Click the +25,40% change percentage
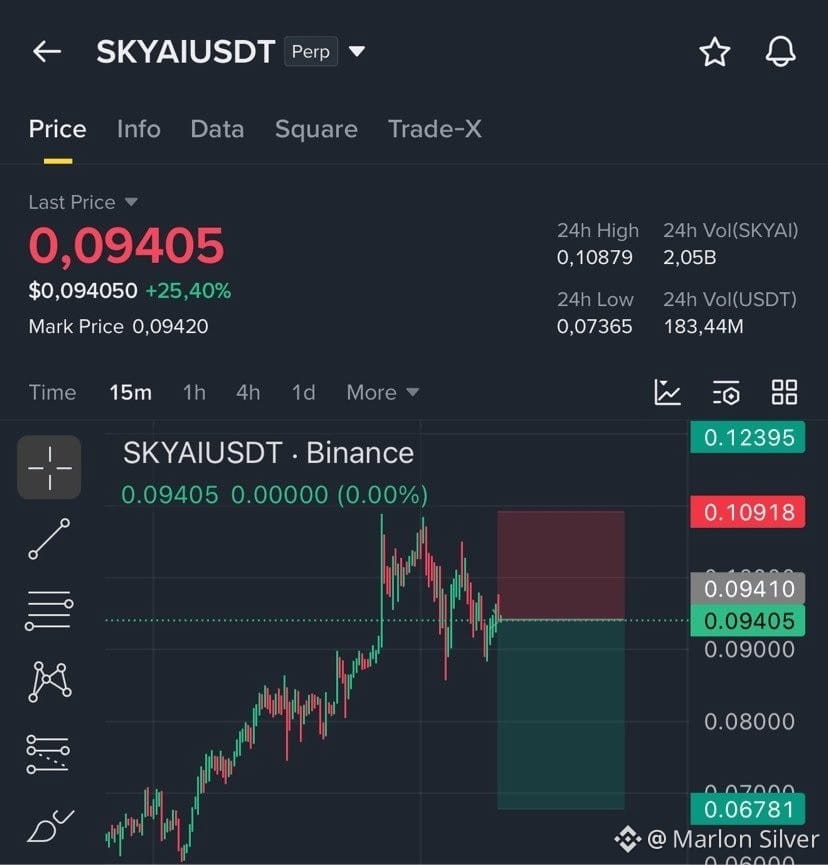 [x=188, y=291]
